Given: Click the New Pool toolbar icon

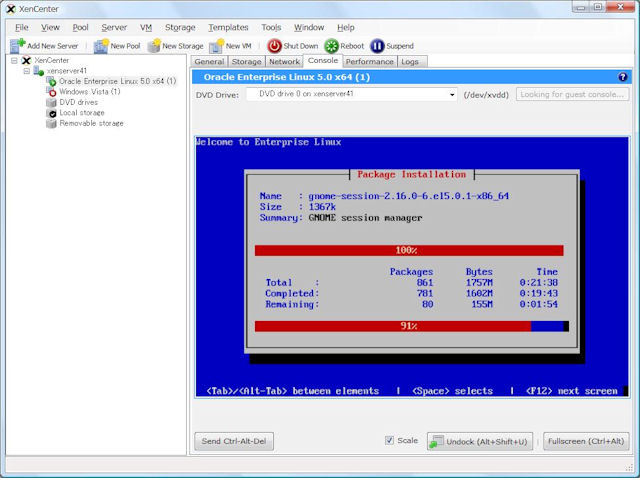Looking at the screenshot, I should (101, 46).
